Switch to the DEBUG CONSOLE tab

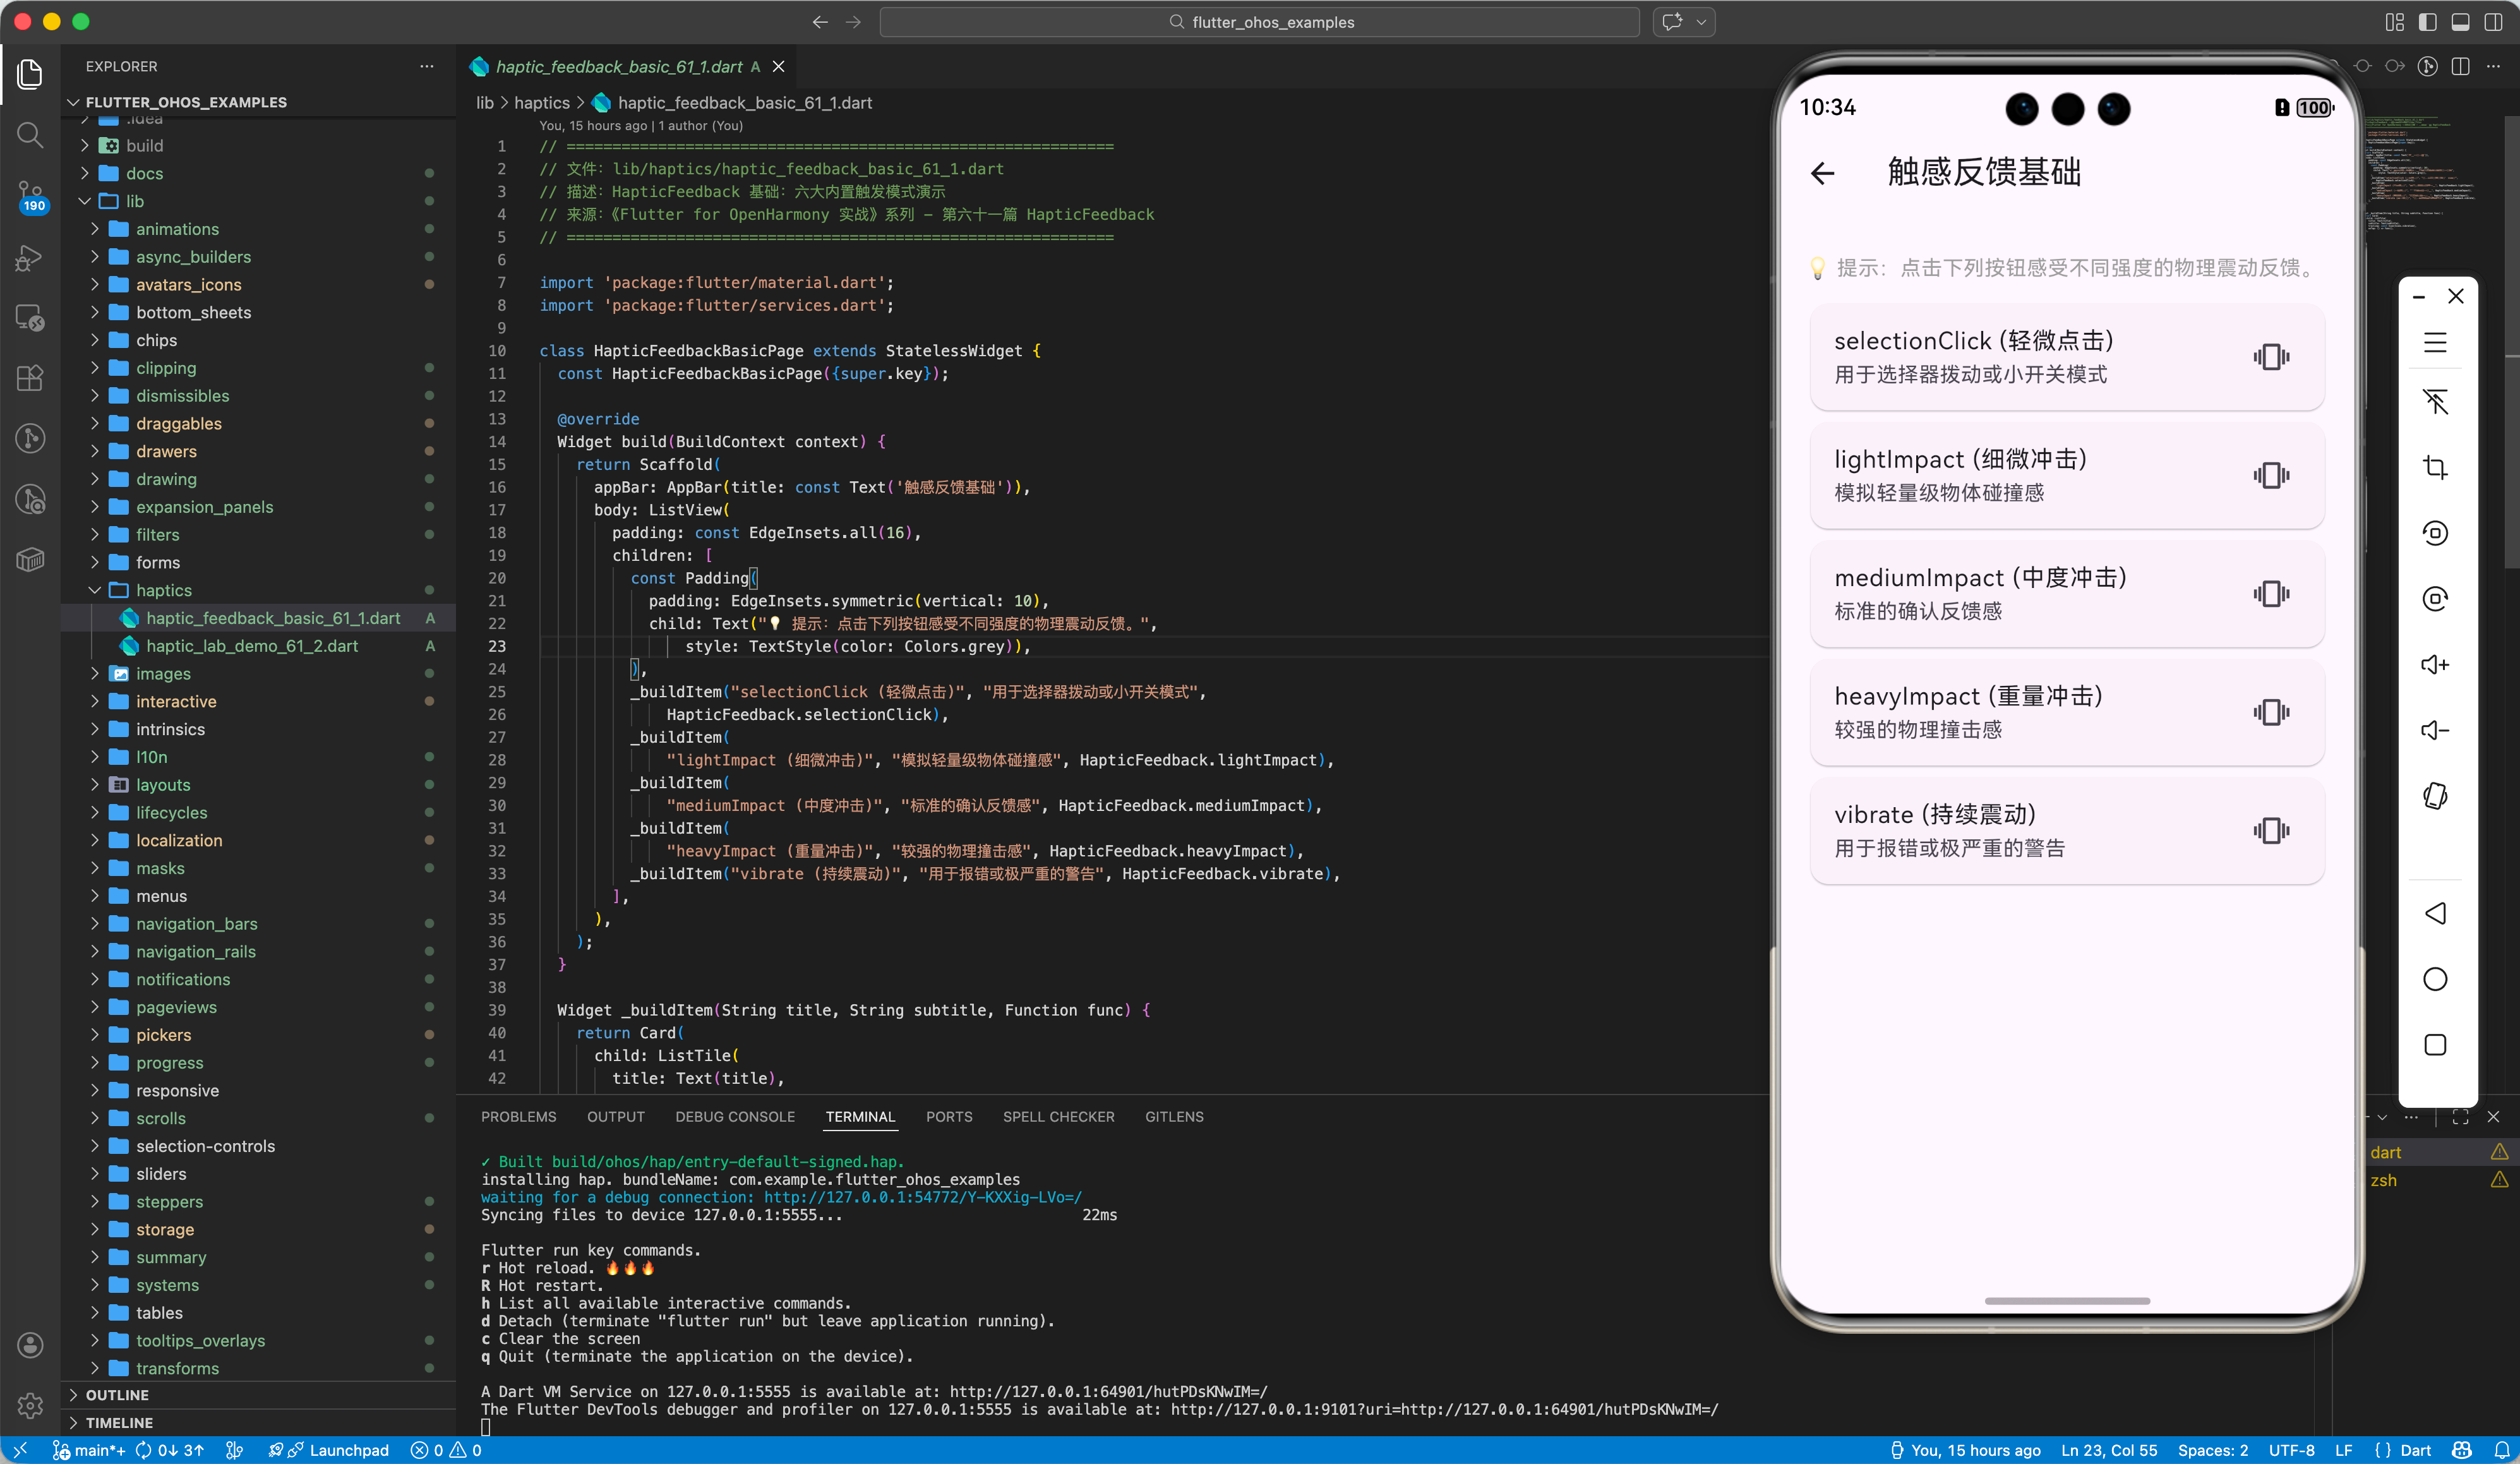click(x=734, y=1116)
